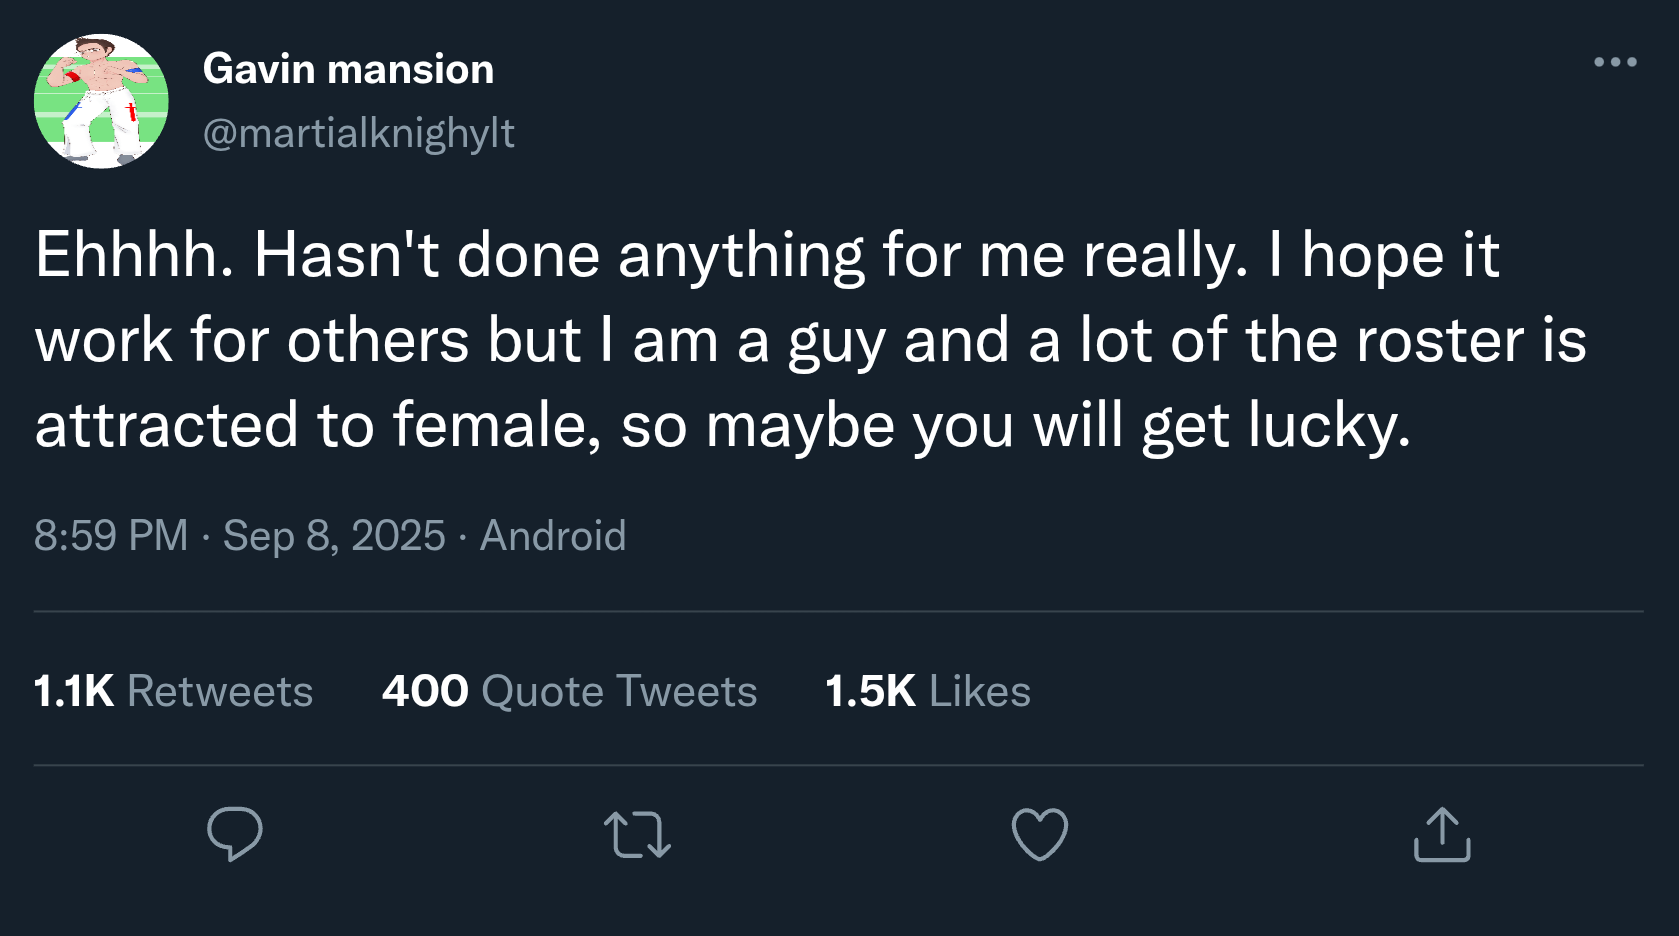Open the @martialknighylt handle link

[358, 133]
